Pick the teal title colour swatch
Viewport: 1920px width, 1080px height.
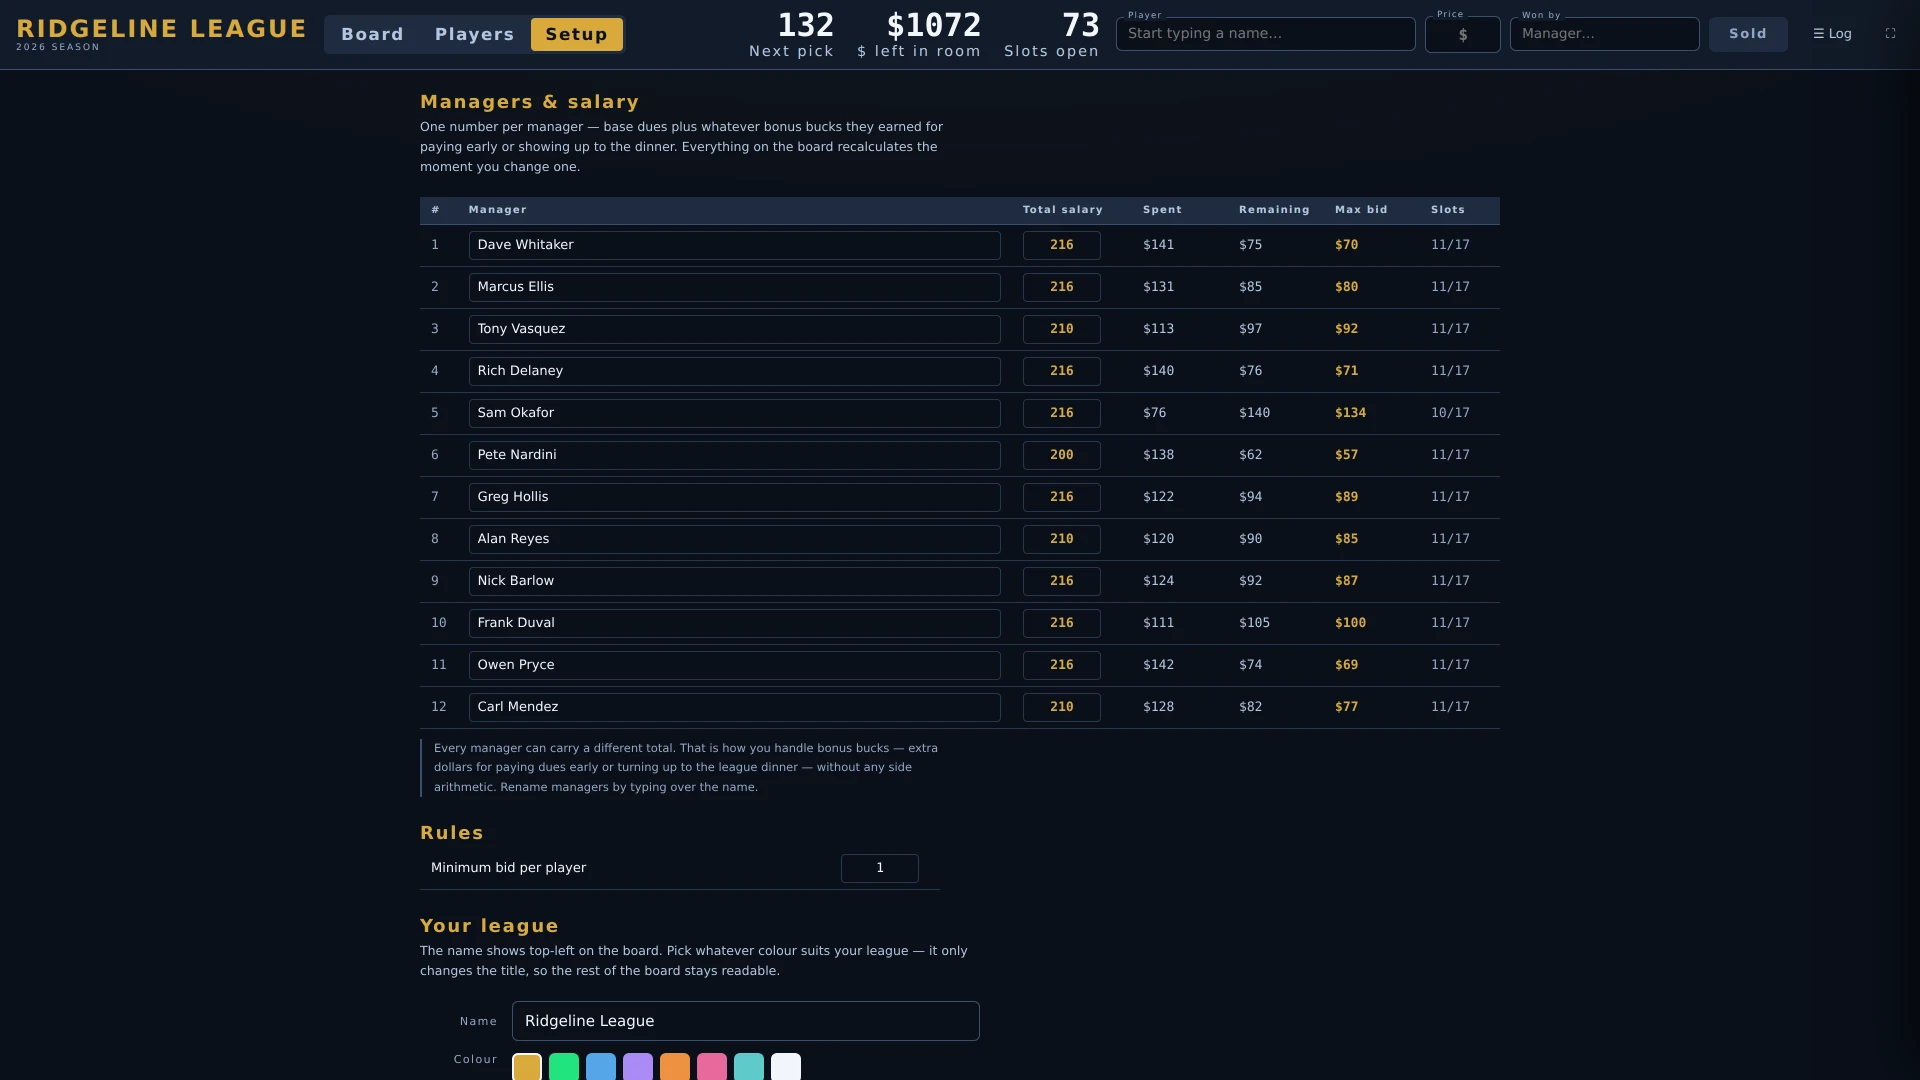(x=749, y=1067)
